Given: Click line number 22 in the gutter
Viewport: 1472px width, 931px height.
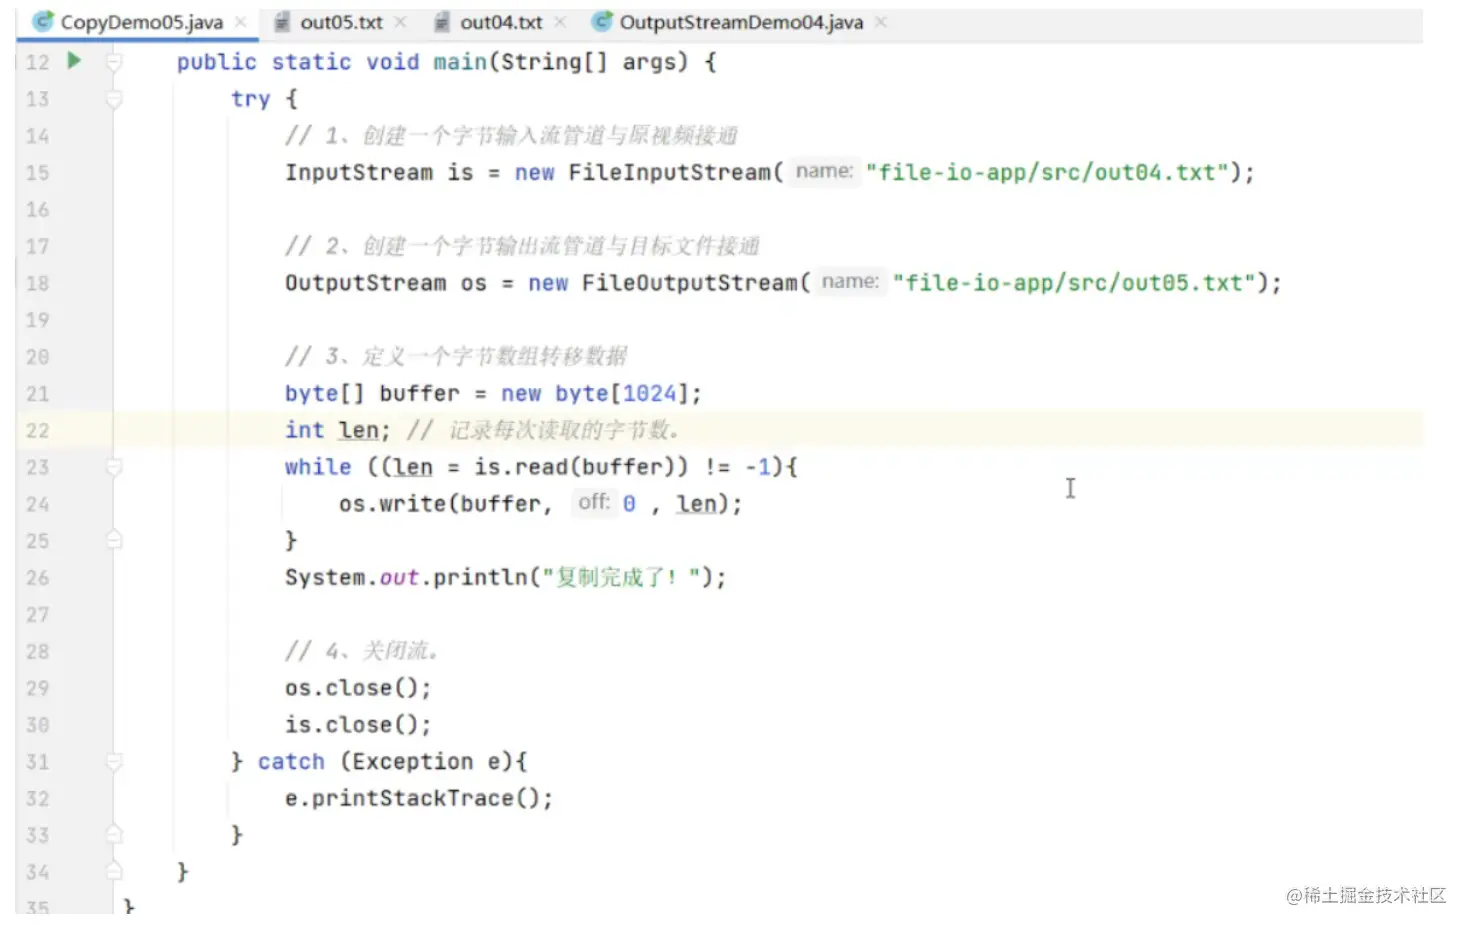Looking at the screenshot, I should coord(37,431).
